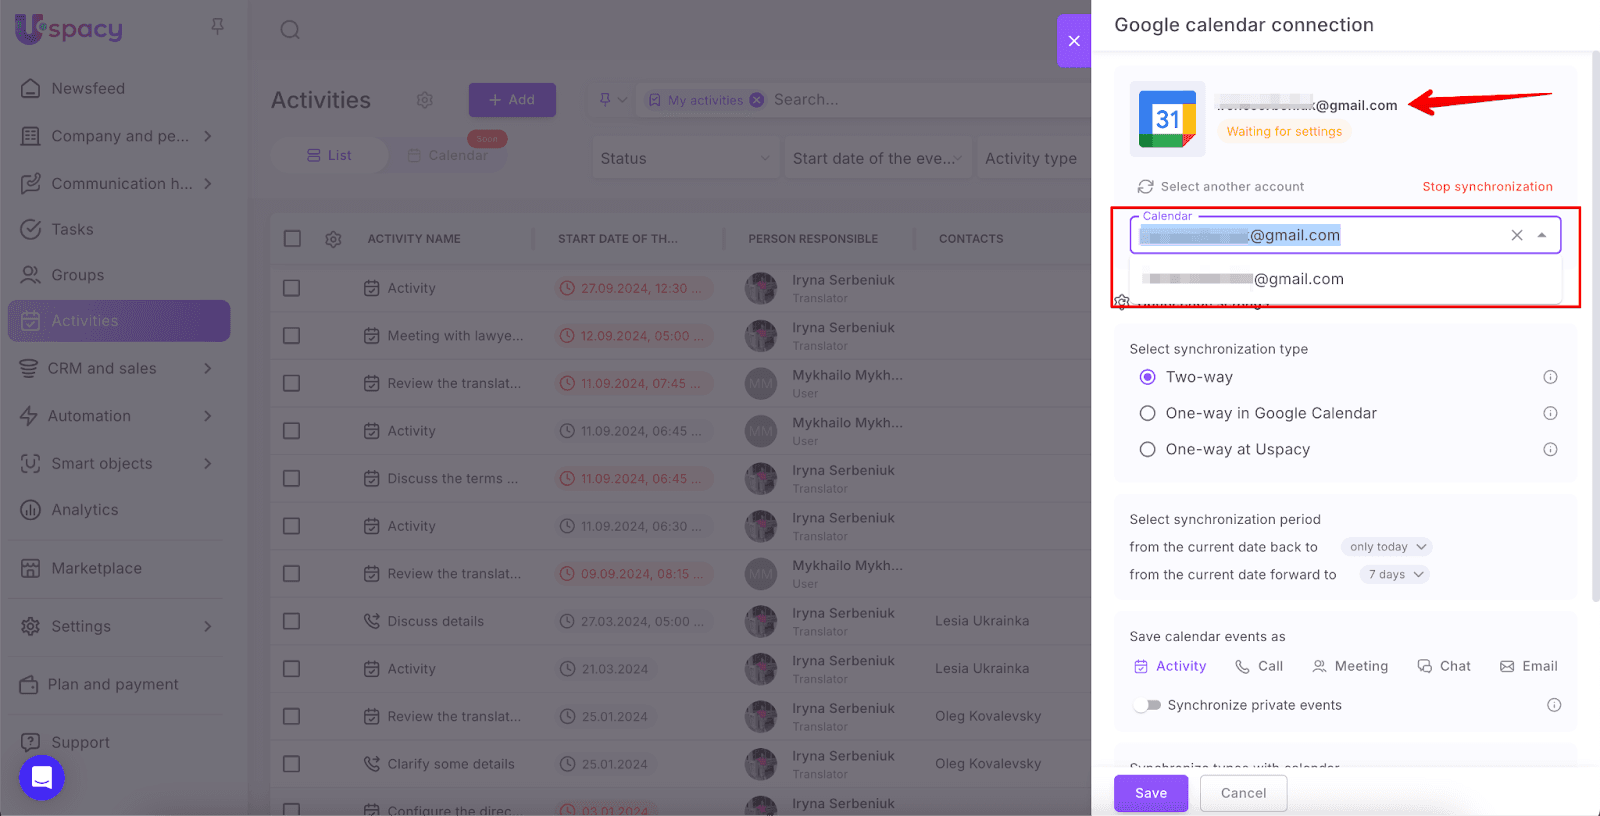Close the side panel with purple X
Viewport: 1600px width, 816px height.
pyautogui.click(x=1074, y=41)
